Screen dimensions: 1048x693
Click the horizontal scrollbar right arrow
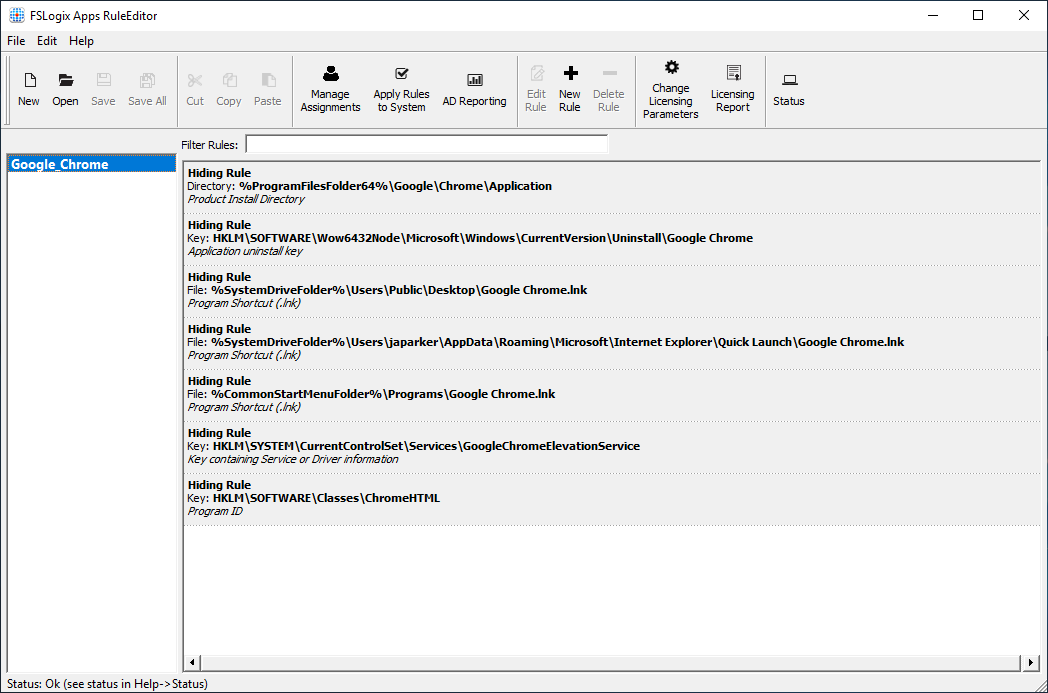click(1031, 662)
